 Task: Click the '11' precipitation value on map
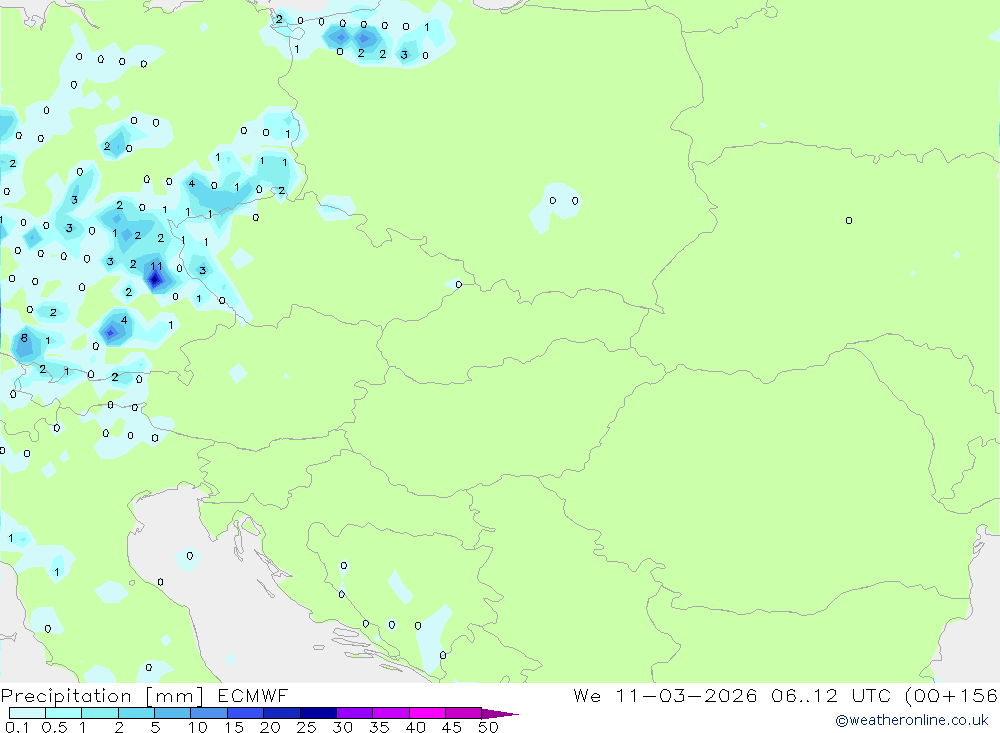(156, 266)
